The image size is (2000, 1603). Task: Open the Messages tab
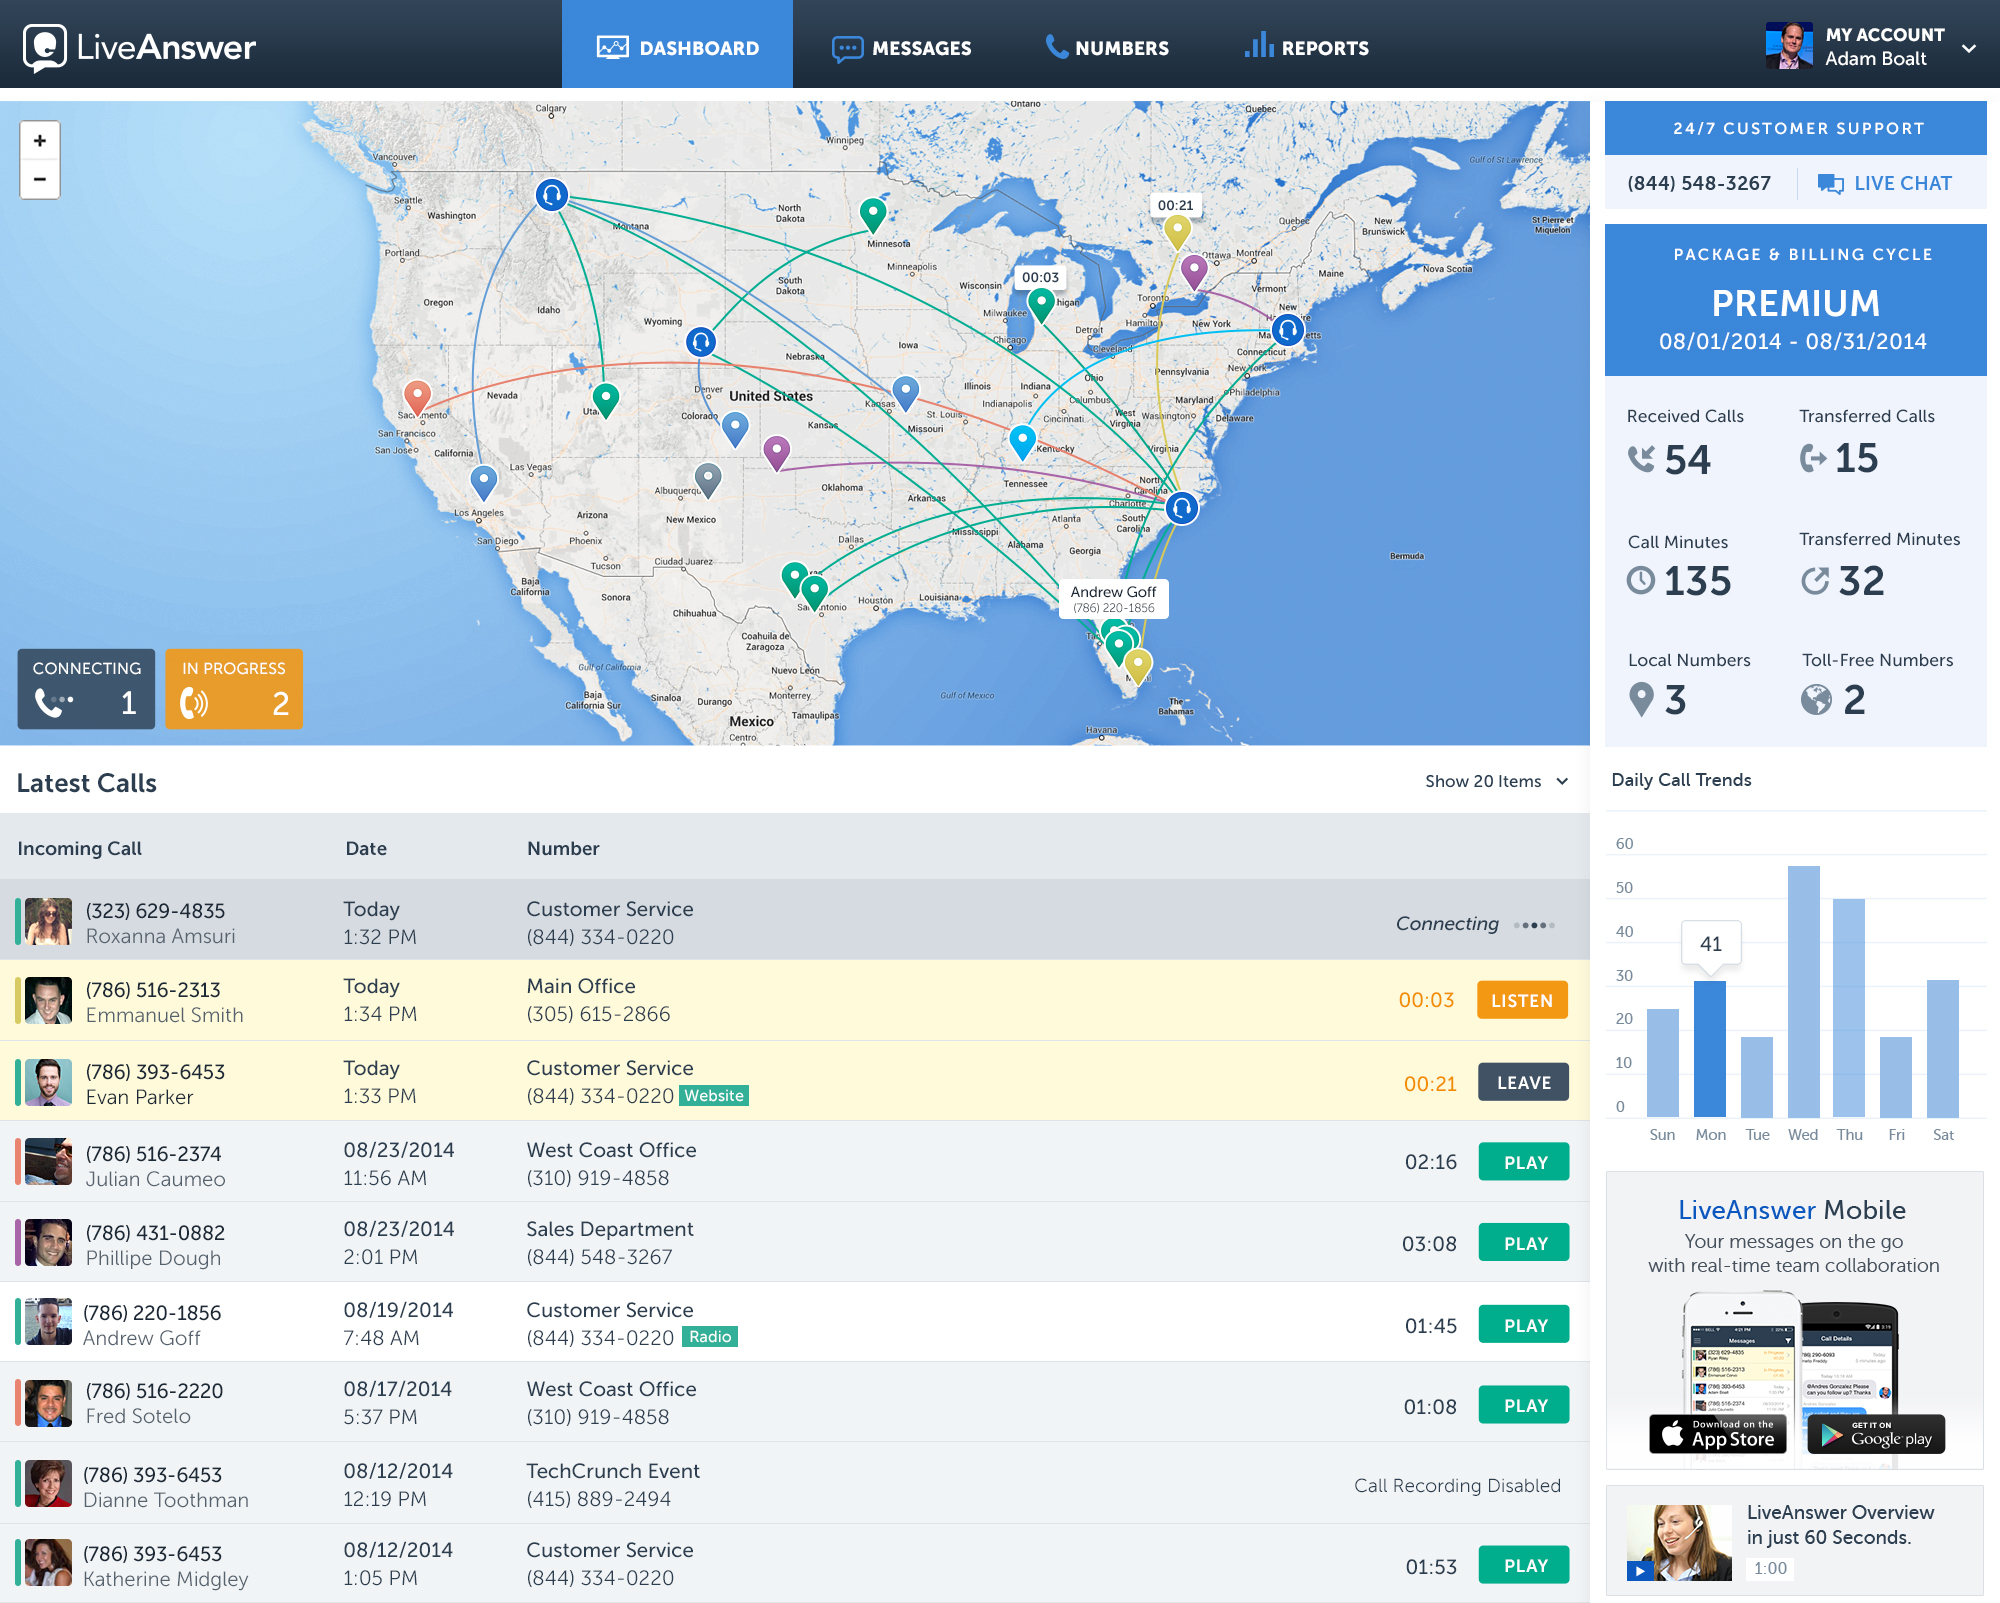pos(901,48)
